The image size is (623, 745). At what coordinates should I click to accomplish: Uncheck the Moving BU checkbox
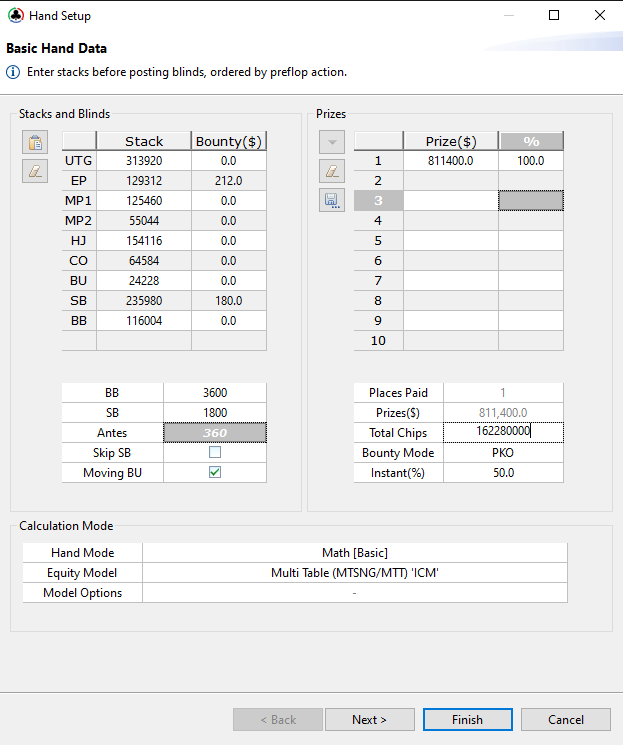(215, 472)
